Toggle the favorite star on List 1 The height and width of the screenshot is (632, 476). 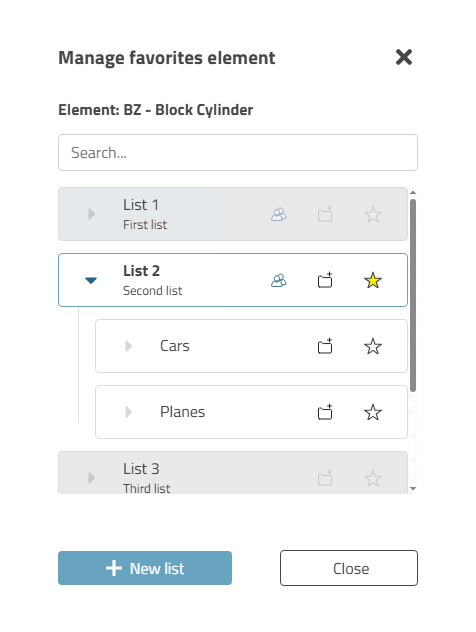[x=373, y=214]
